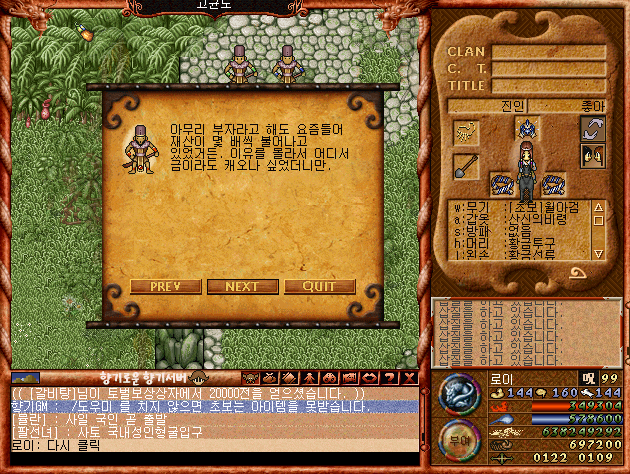Click the weapon row [초보]월아검

[517, 208]
